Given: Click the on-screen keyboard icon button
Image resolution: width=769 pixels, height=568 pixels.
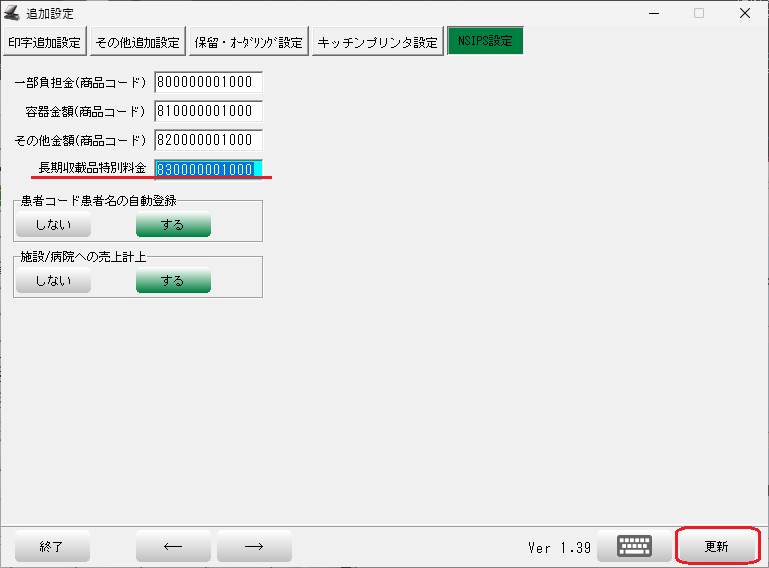Looking at the screenshot, I should [635, 546].
